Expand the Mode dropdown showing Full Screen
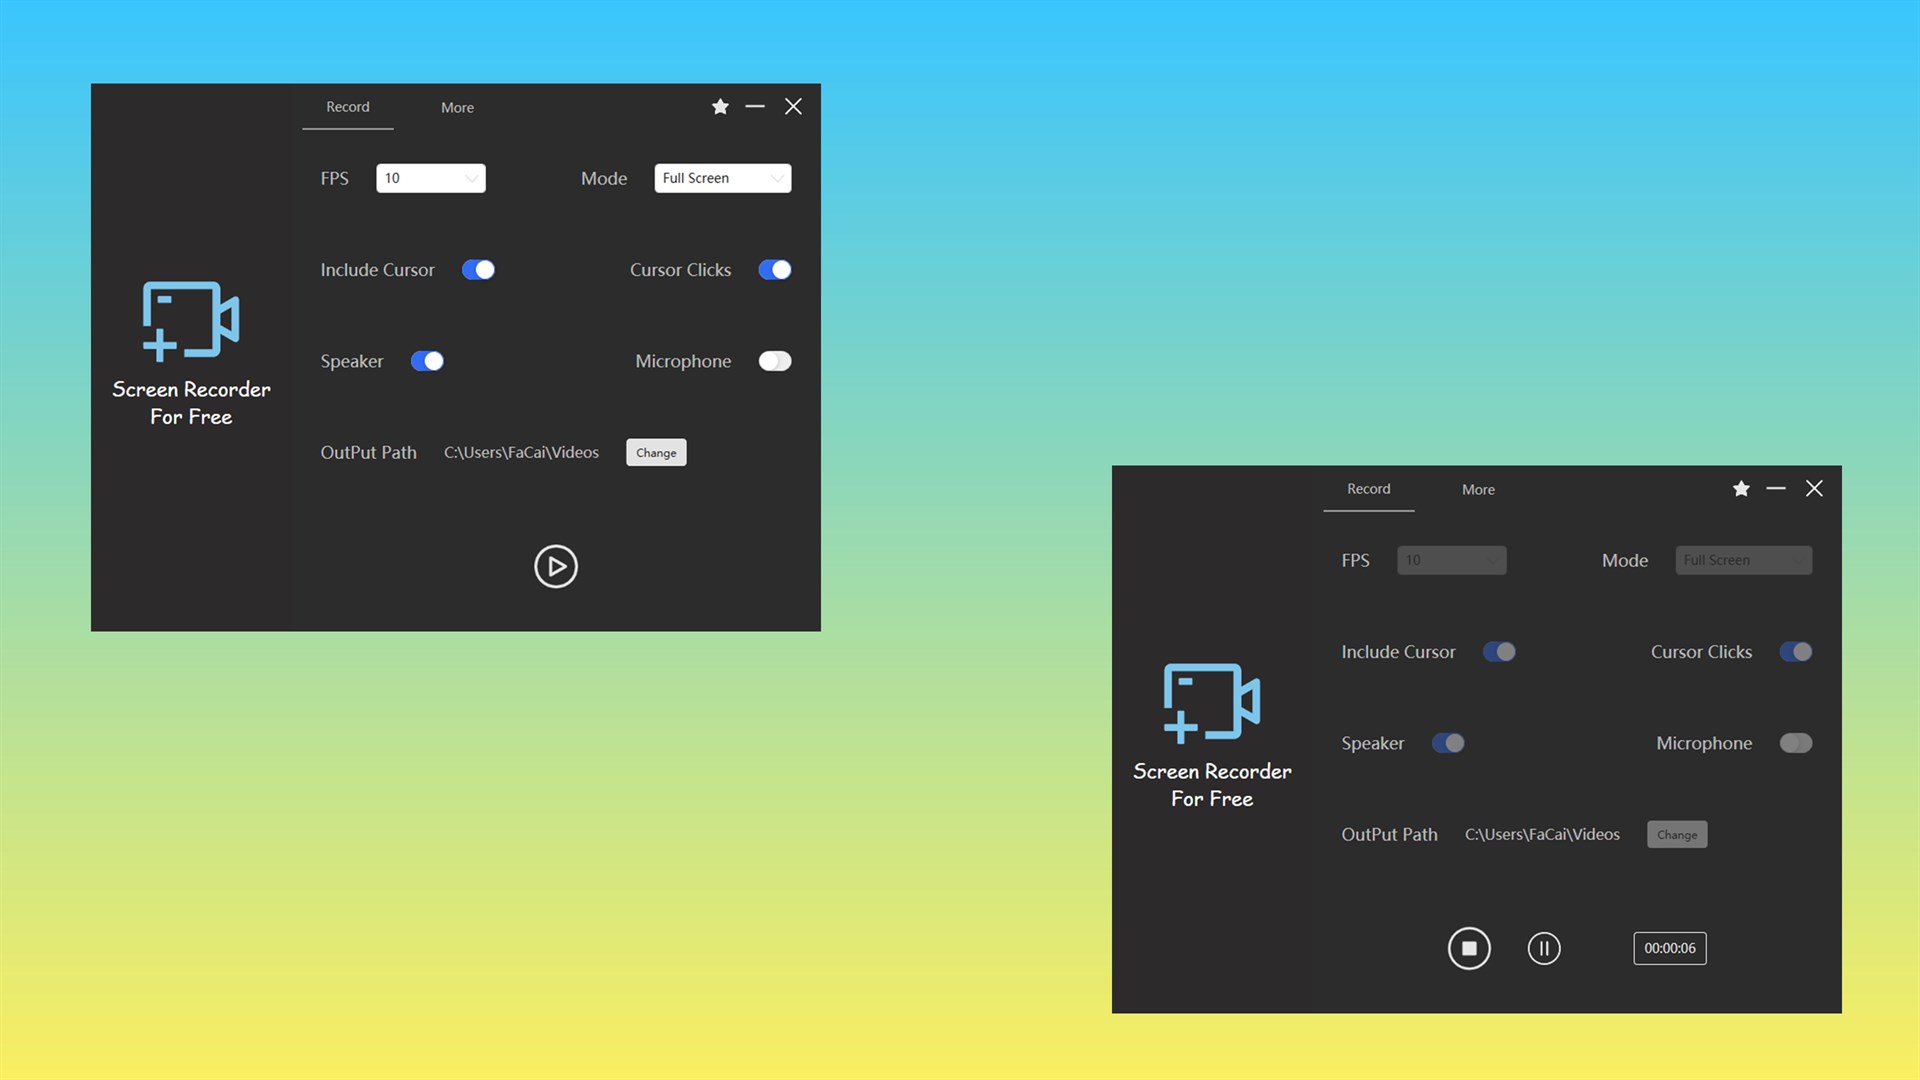1920x1080 pixels. point(722,178)
